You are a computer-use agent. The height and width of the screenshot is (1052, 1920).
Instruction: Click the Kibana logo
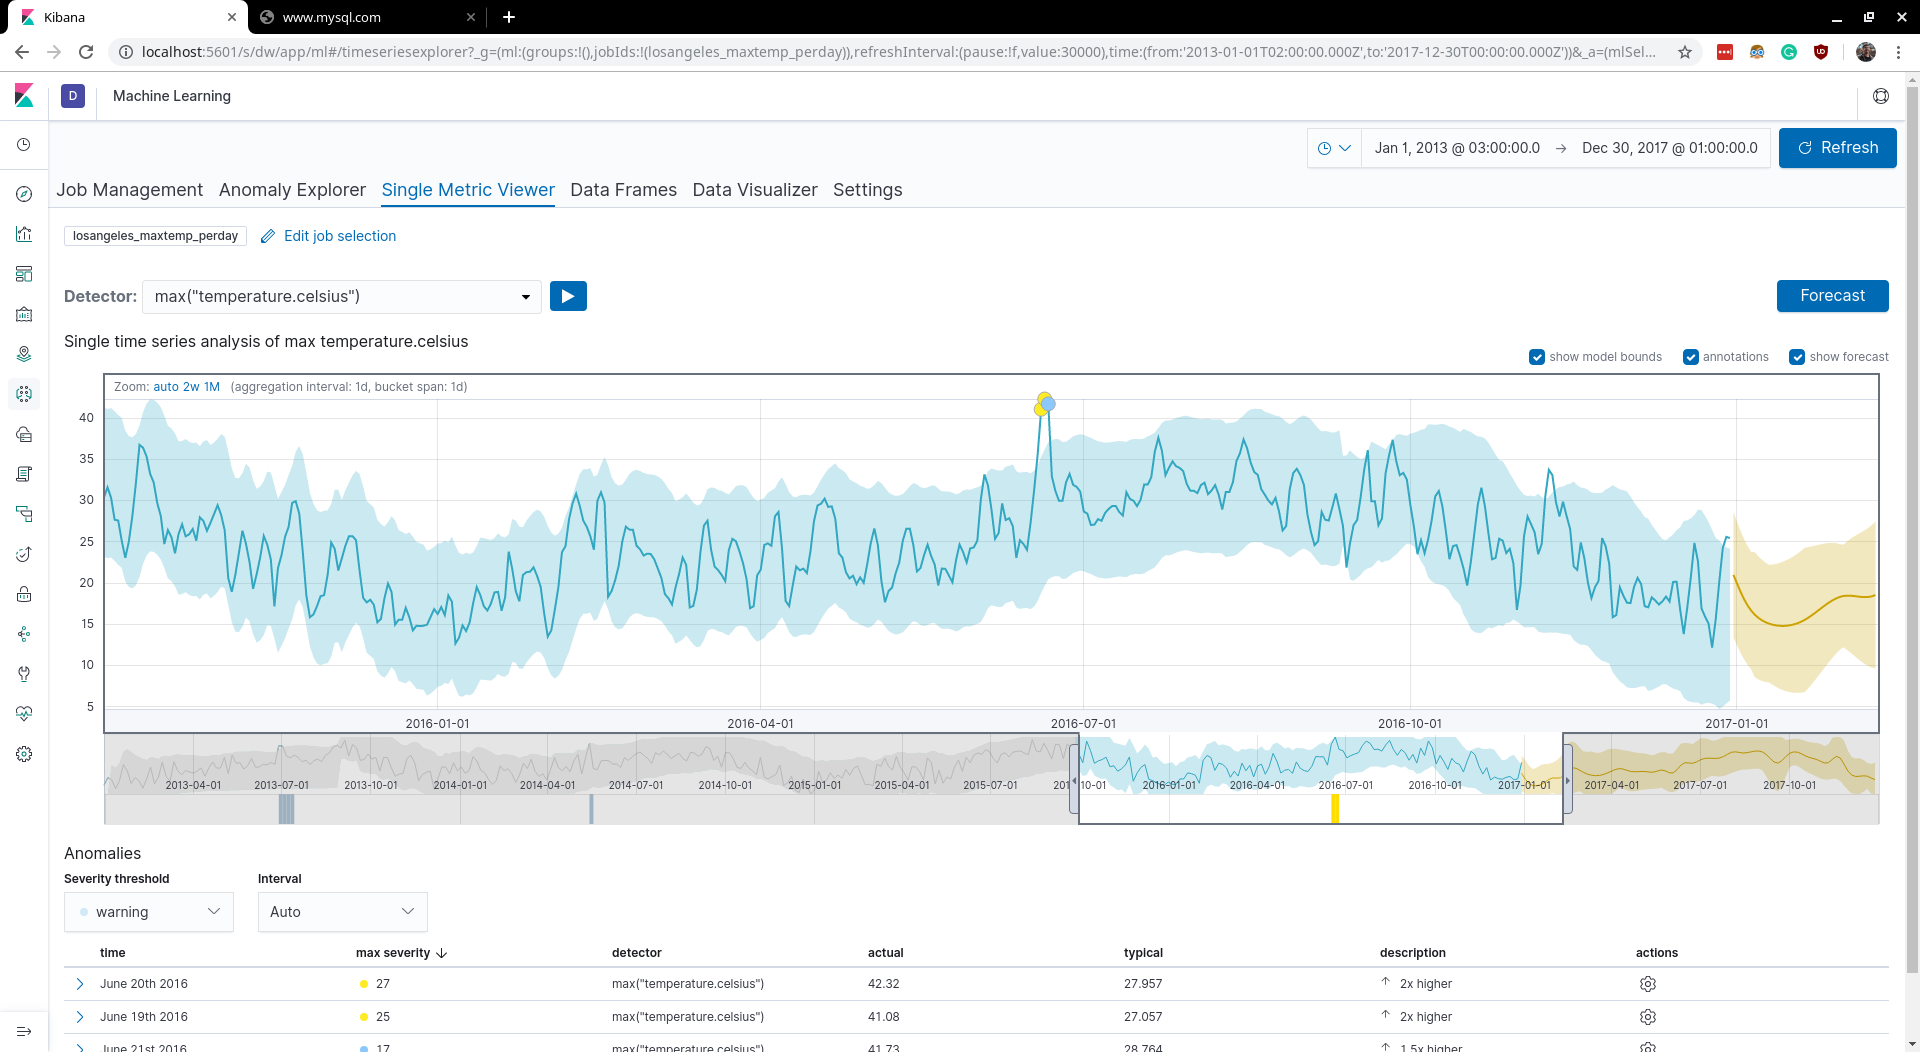[x=24, y=96]
